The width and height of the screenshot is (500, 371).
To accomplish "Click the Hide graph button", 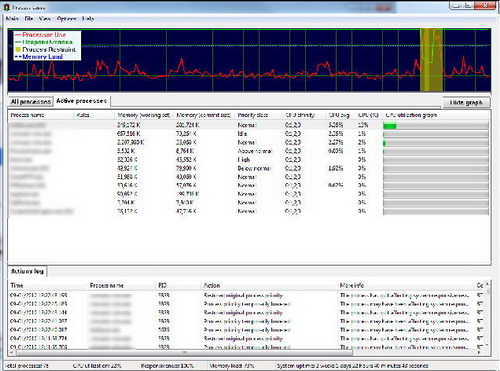I will (x=466, y=103).
